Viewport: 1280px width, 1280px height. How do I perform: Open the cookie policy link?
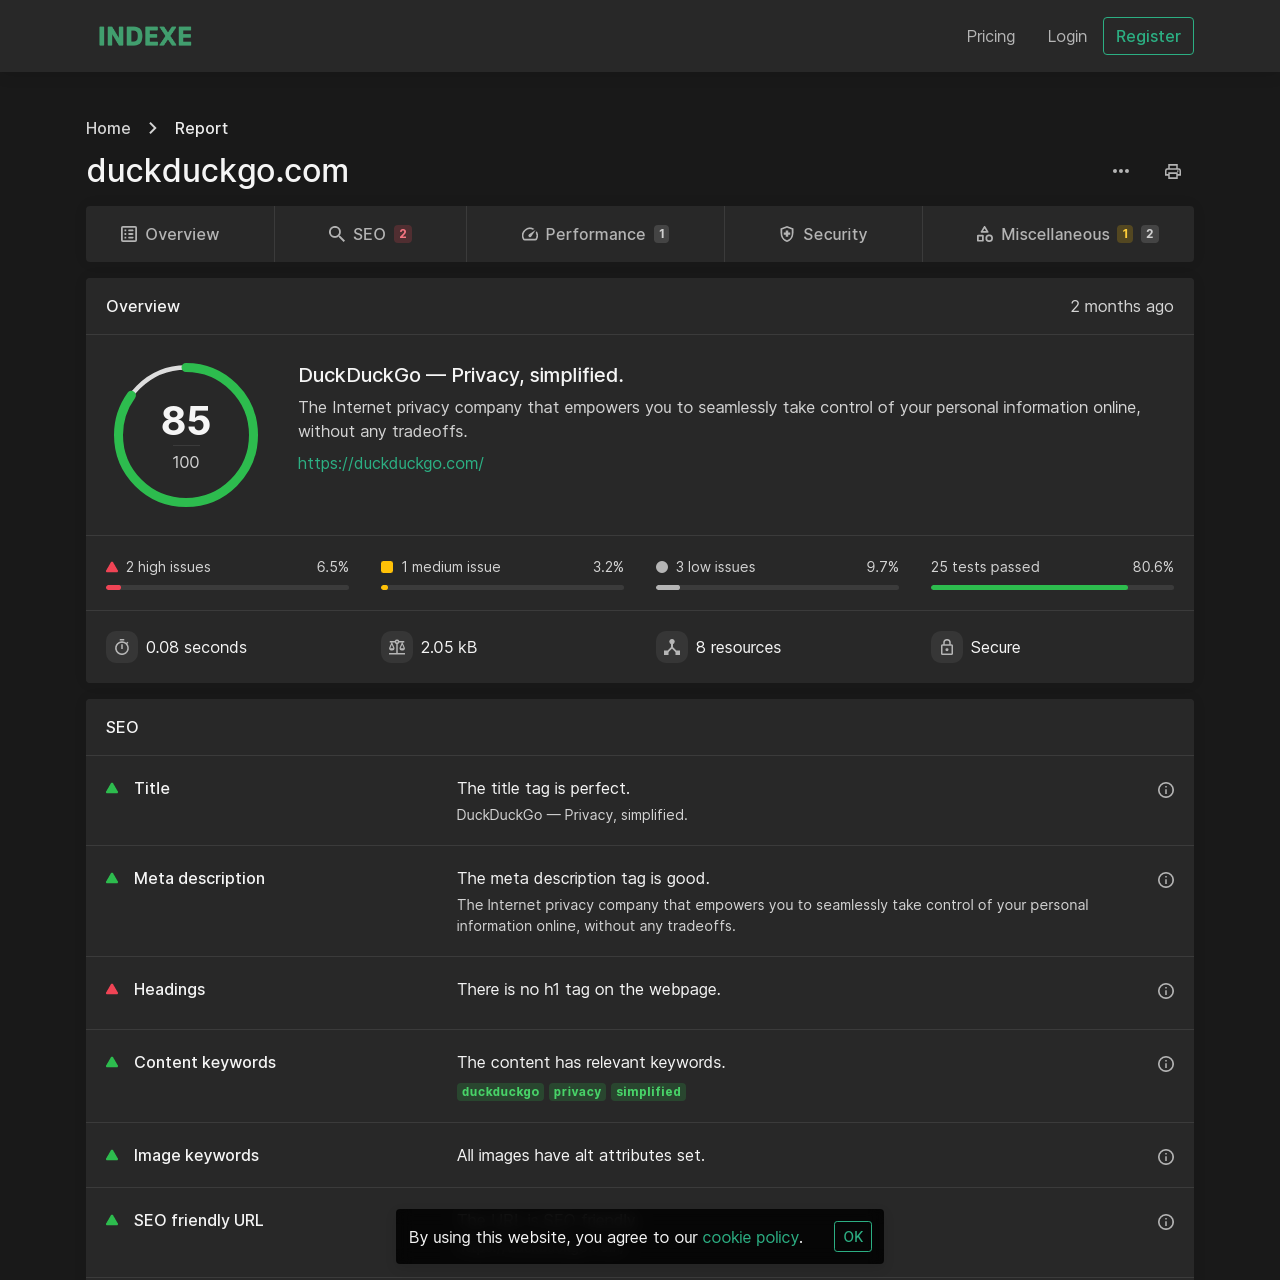(751, 1237)
